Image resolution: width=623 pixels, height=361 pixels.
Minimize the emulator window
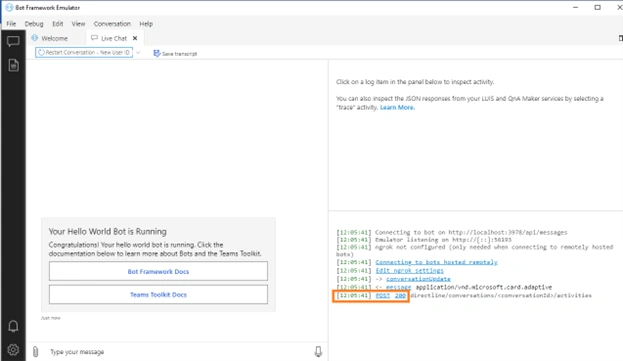[x=575, y=7]
